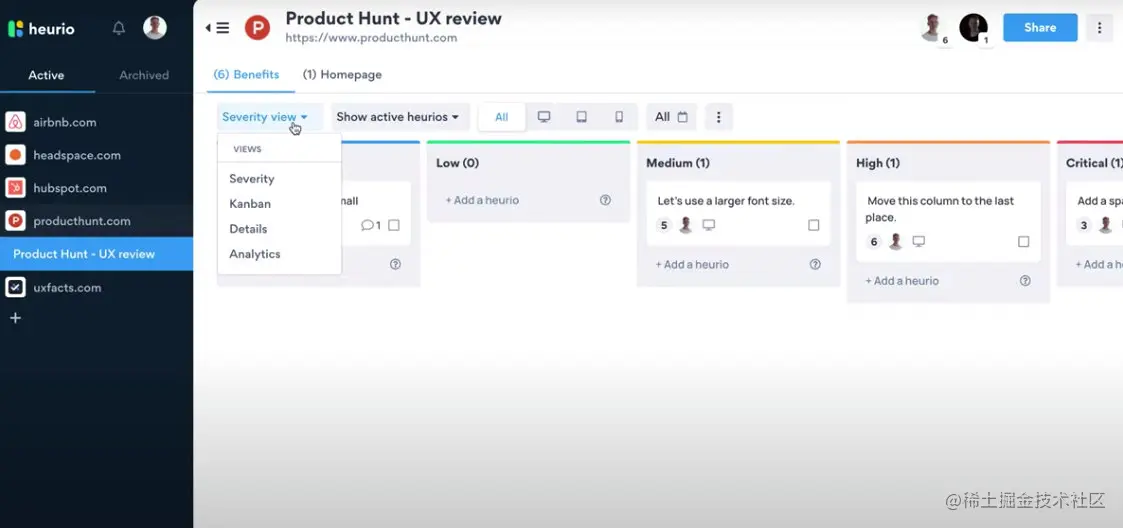Open toolbar more options kebab menu
Screen dimensions: 1123x528
[718, 117]
